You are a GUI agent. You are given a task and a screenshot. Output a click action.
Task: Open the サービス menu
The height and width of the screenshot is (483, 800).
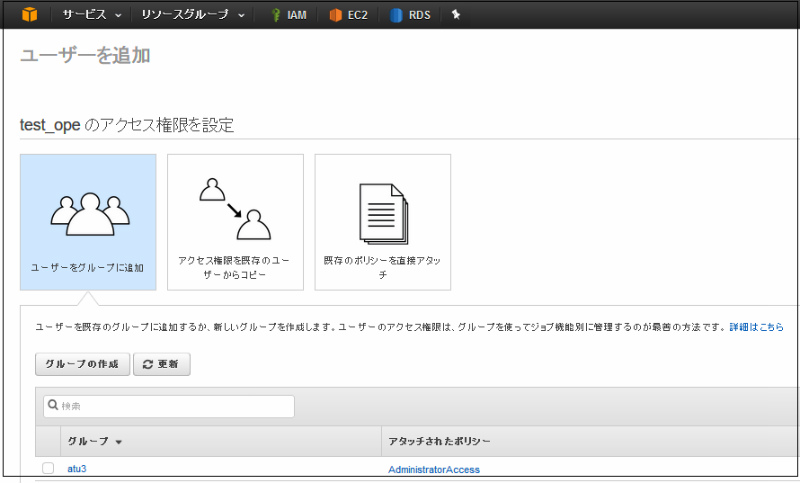pos(91,15)
